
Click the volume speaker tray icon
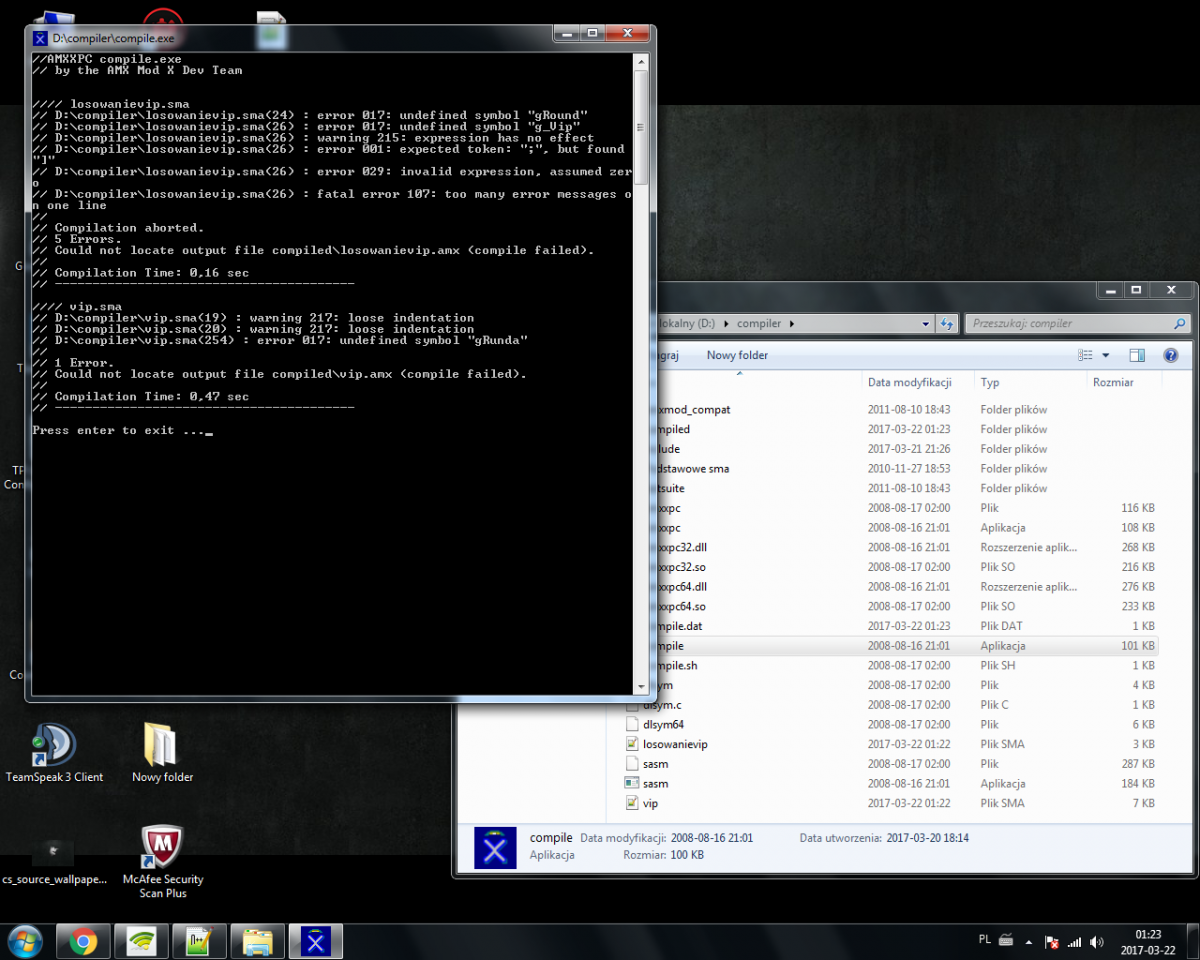click(1097, 942)
